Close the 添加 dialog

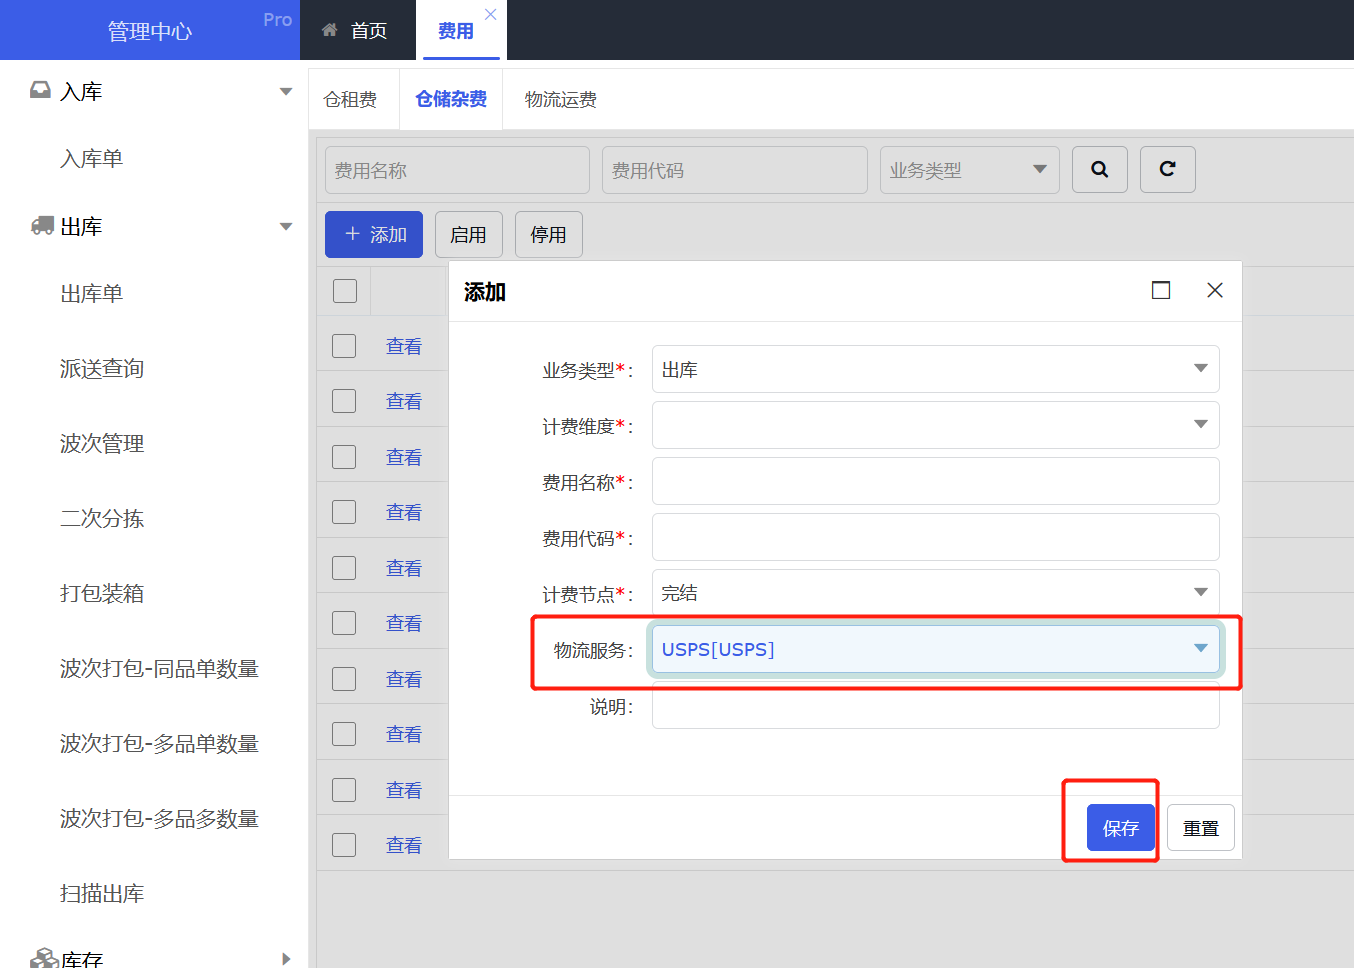[1215, 290]
